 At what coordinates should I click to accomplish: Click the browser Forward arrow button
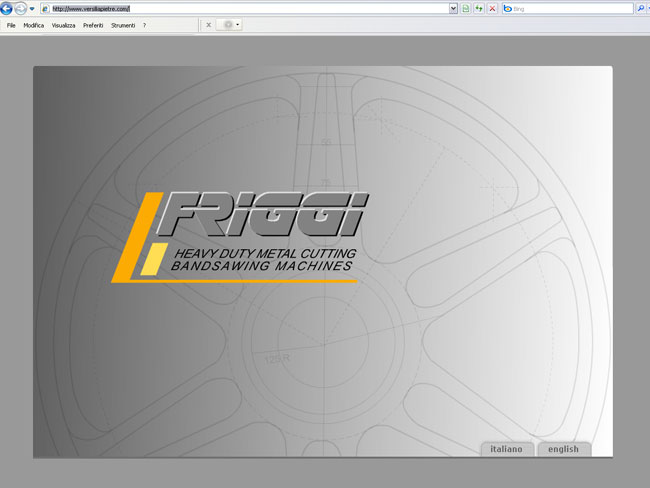[20, 8]
